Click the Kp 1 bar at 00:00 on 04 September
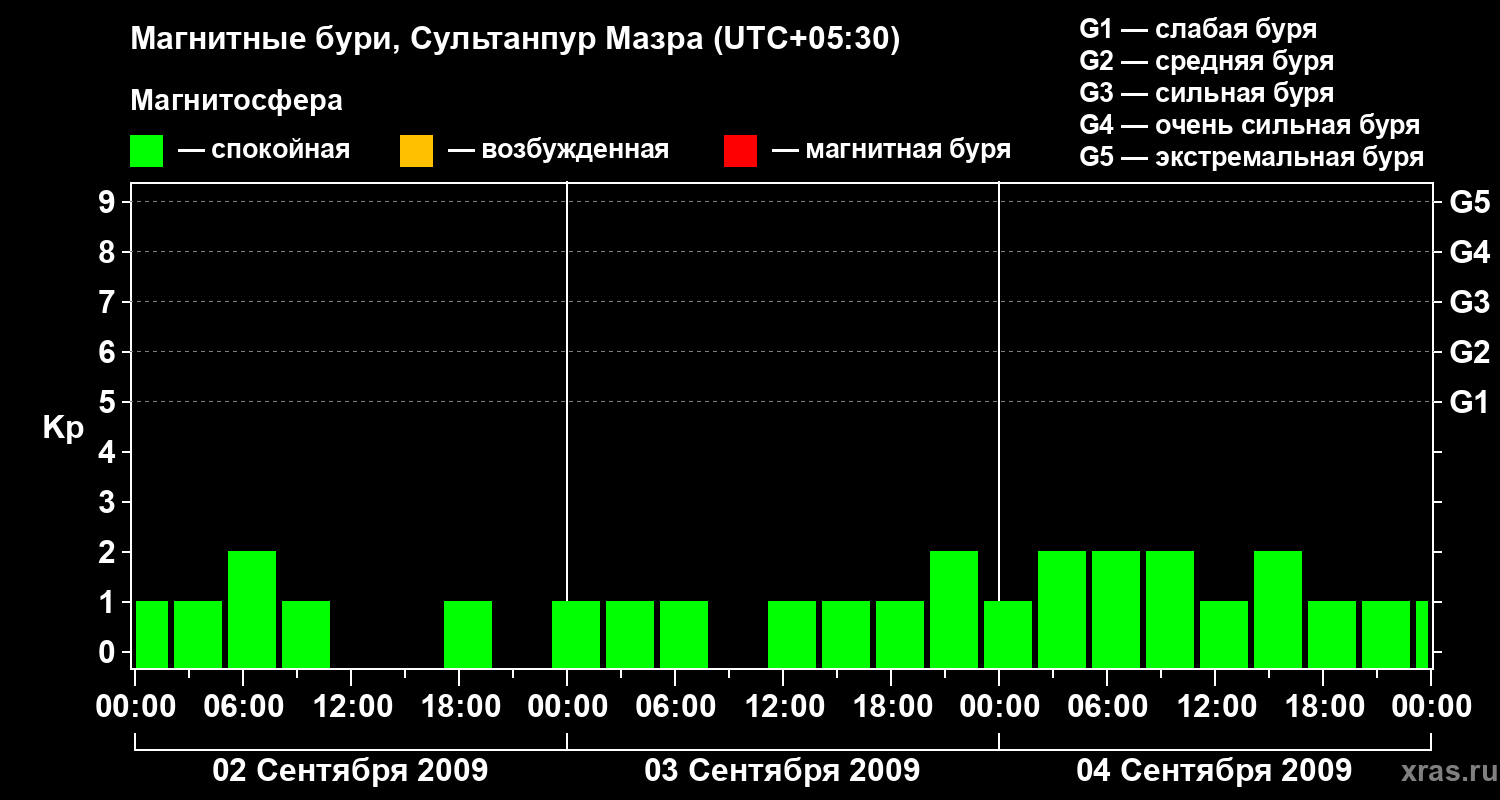Screen dimensions: 1500x800 (1008, 634)
